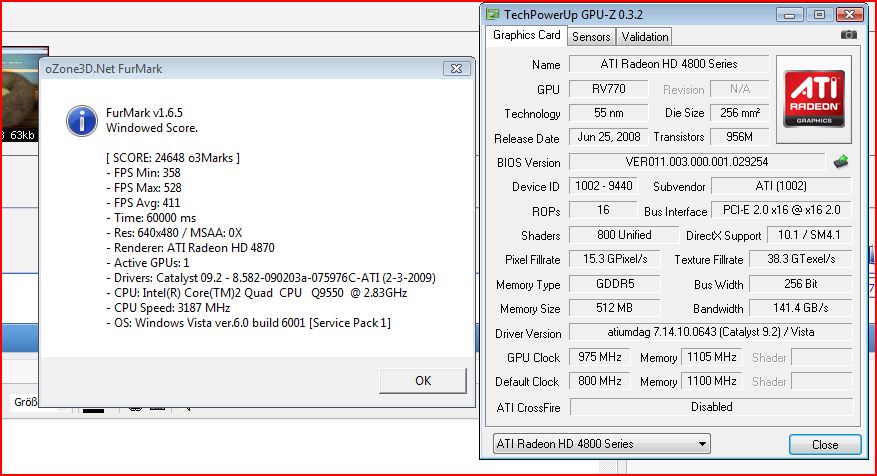
Task: Click the Release Date value Jun 25, 2008
Action: pyautogui.click(x=609, y=137)
